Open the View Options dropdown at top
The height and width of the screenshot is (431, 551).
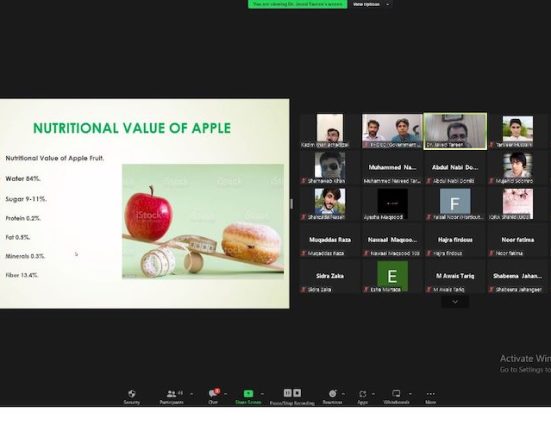pos(367,4)
